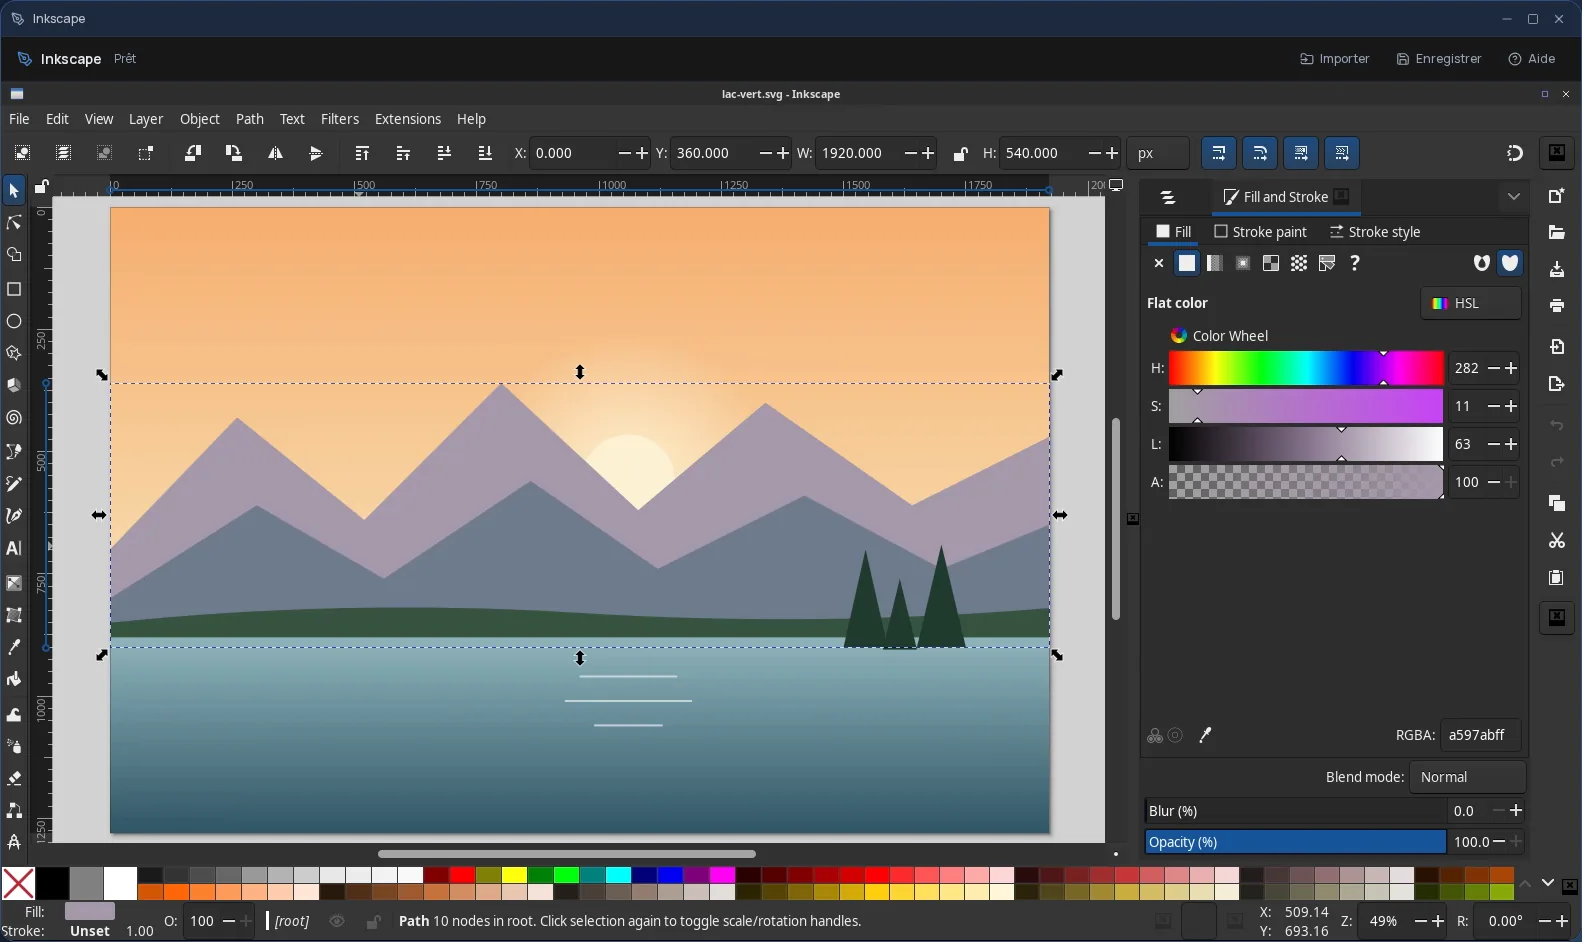Open the Filters menu
Image resolution: width=1582 pixels, height=942 pixels.
click(x=340, y=119)
